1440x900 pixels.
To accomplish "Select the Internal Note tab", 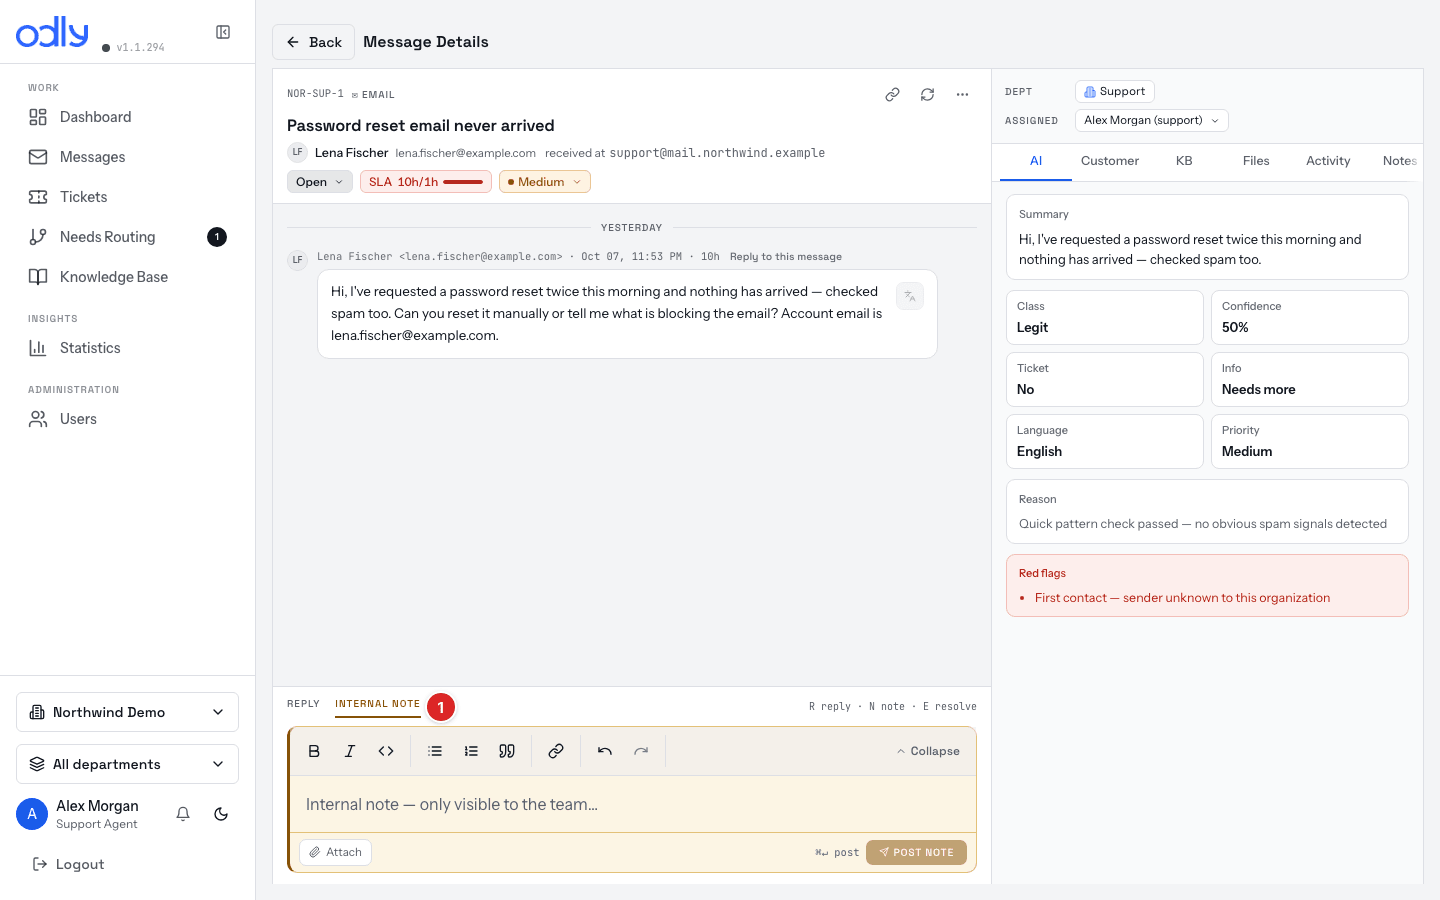I will coord(377,704).
